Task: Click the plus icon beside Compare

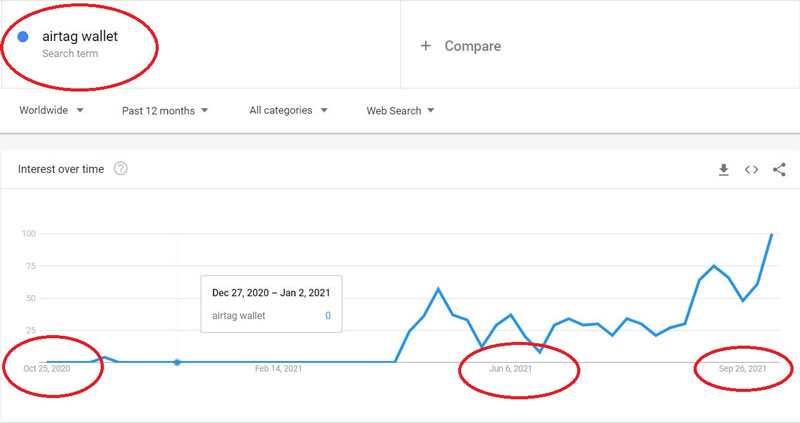Action: pos(426,46)
